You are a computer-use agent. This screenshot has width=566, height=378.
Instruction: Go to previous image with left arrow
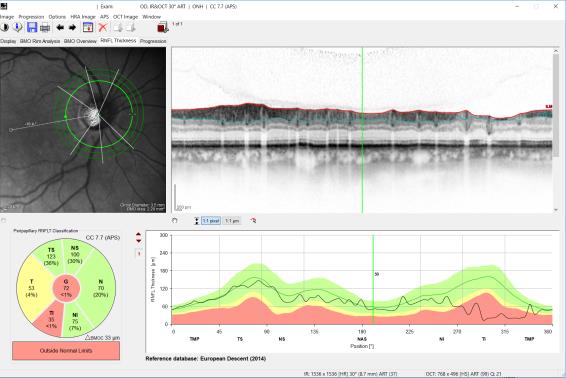[x=60, y=27]
